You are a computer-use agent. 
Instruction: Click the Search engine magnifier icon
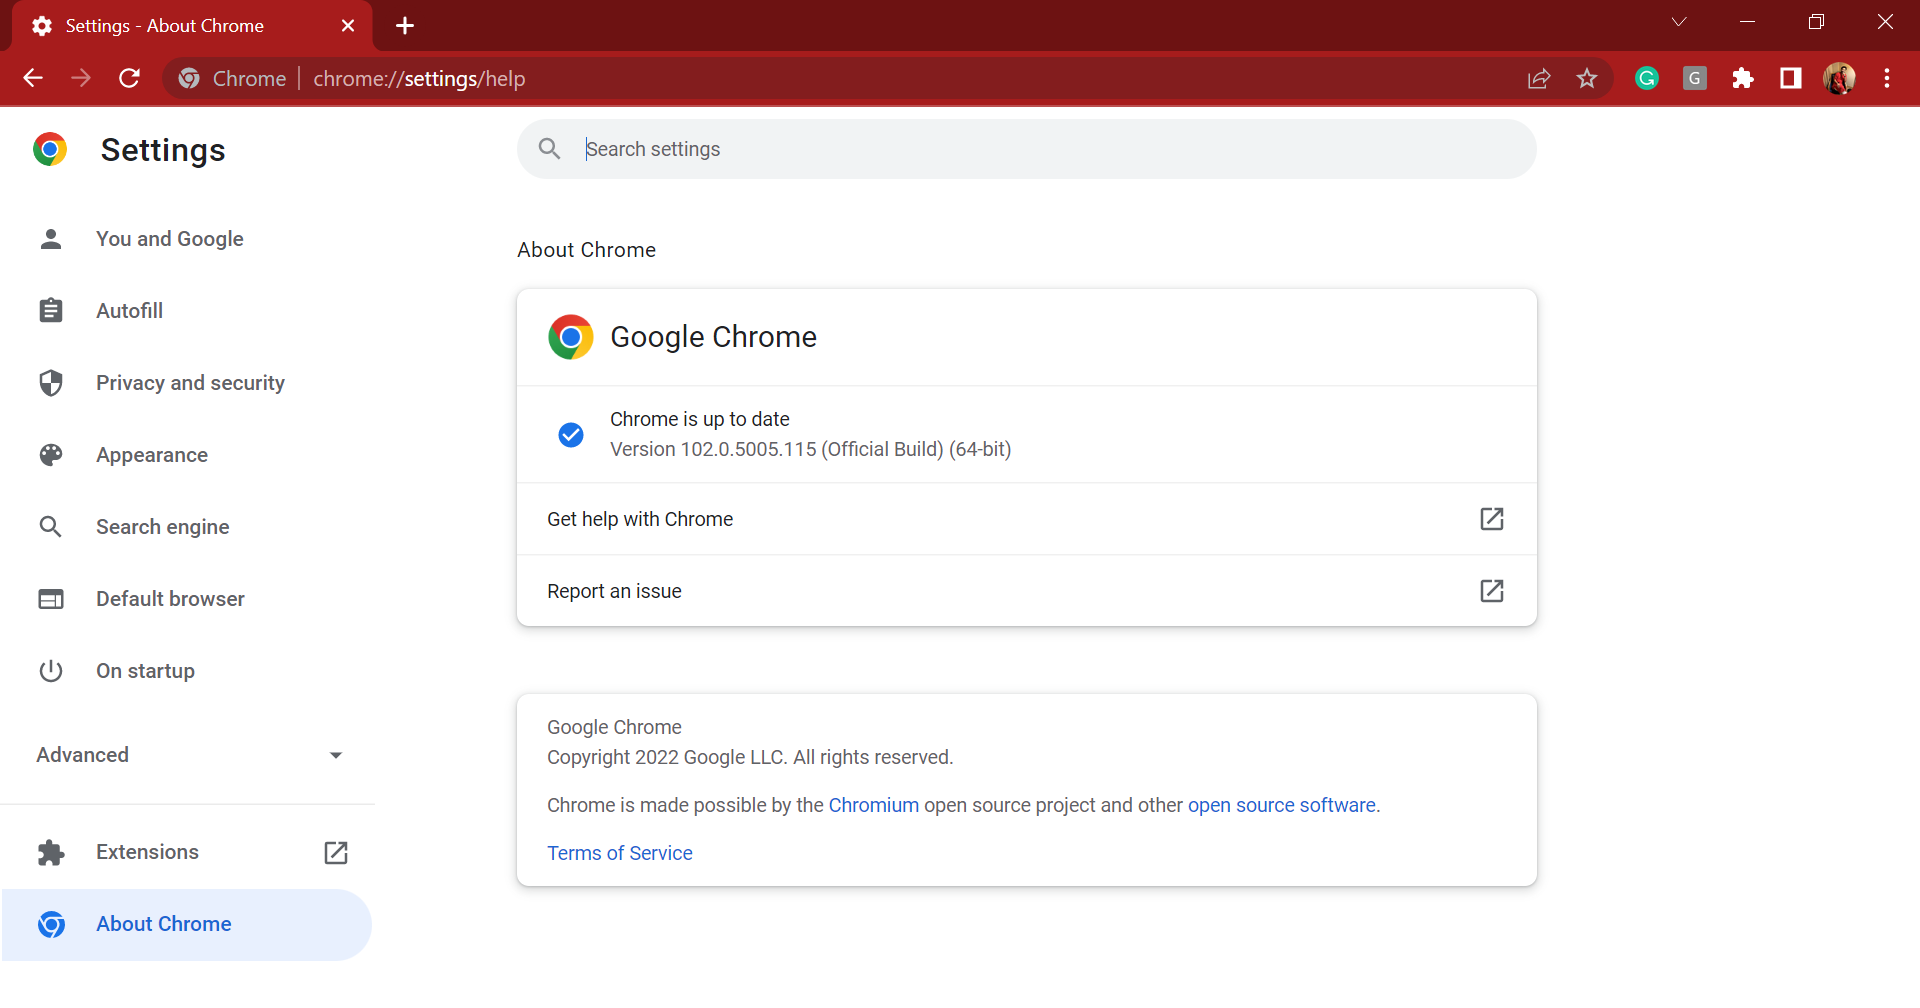(51, 527)
